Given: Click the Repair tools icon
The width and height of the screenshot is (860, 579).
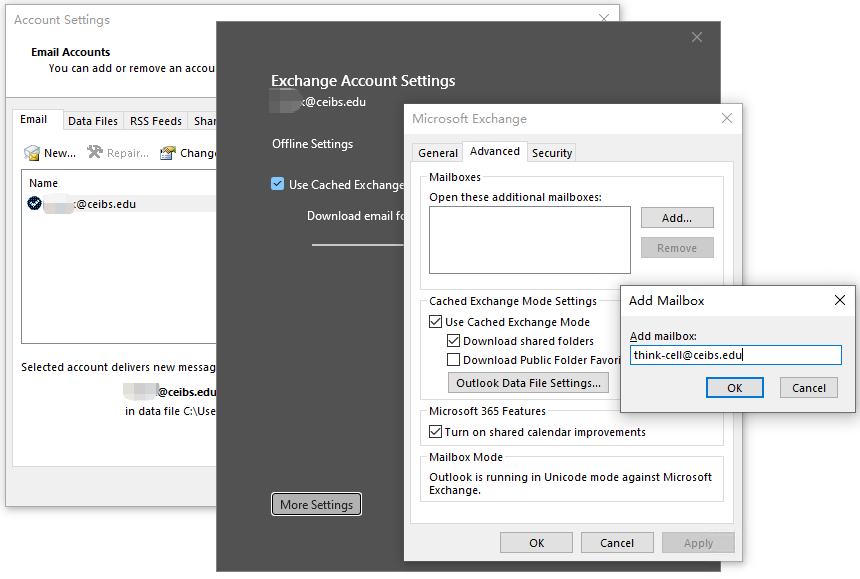Looking at the screenshot, I should [x=95, y=153].
